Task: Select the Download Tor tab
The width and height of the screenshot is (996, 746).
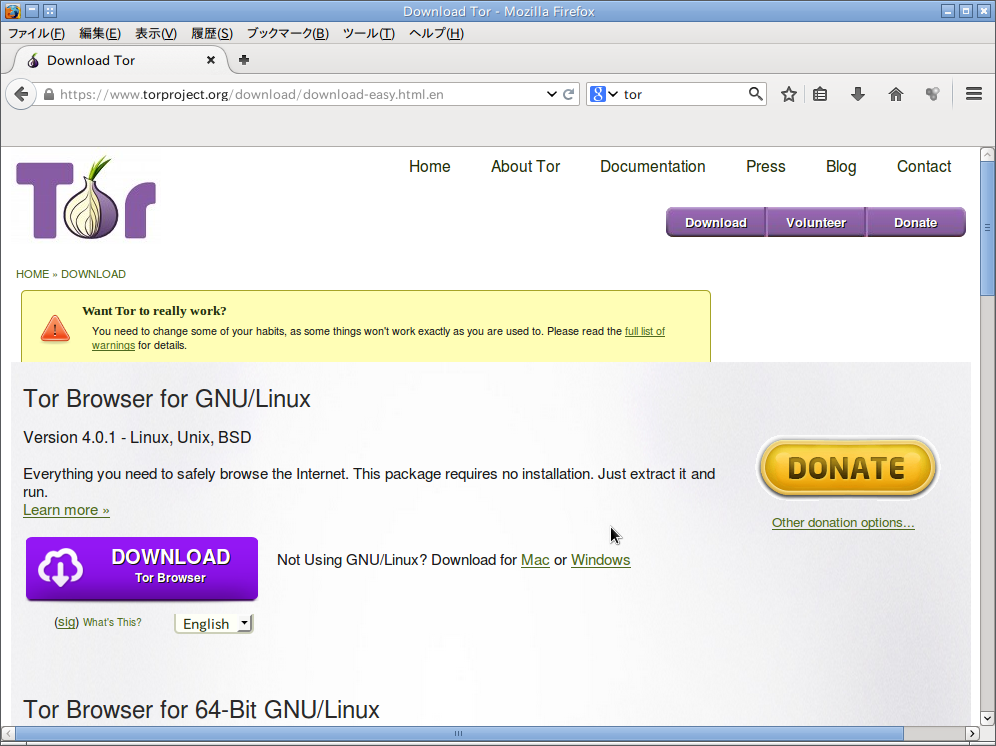Action: pyautogui.click(x=121, y=60)
